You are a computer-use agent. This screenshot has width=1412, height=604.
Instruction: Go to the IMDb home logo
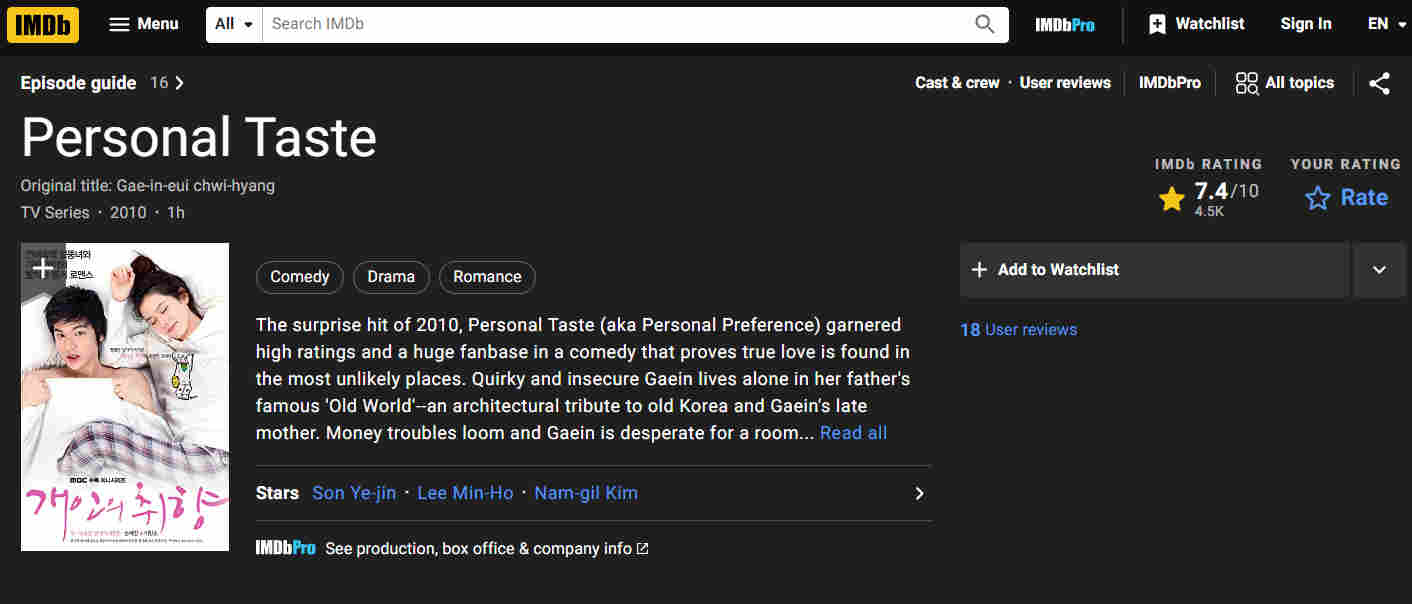coord(43,24)
